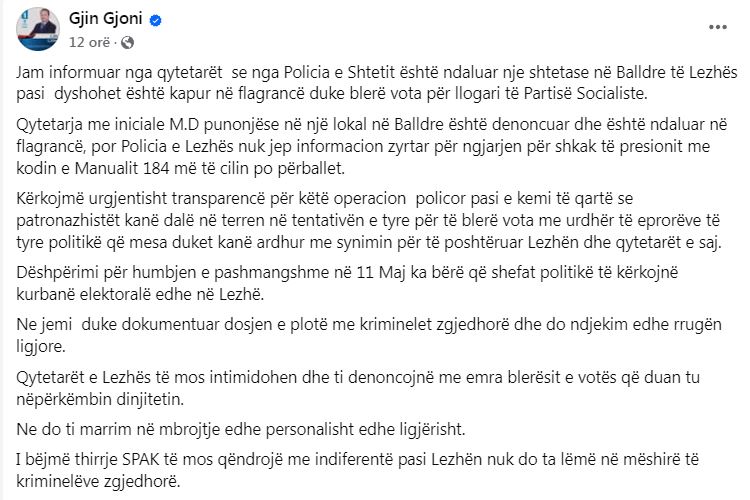Click the globe public-audience icon
750x500 pixels.
click(126, 42)
